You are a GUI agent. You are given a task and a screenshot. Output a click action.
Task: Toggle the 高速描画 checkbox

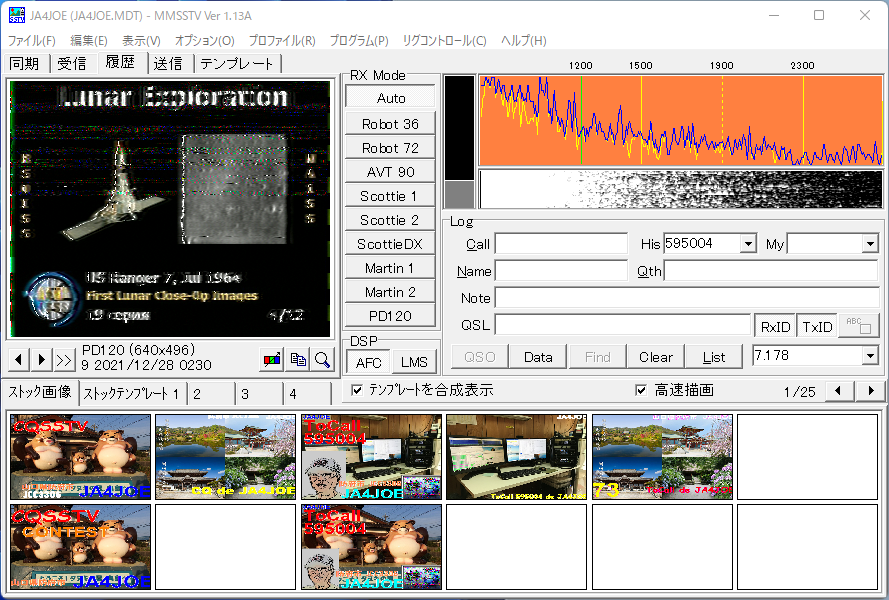[x=642, y=390]
